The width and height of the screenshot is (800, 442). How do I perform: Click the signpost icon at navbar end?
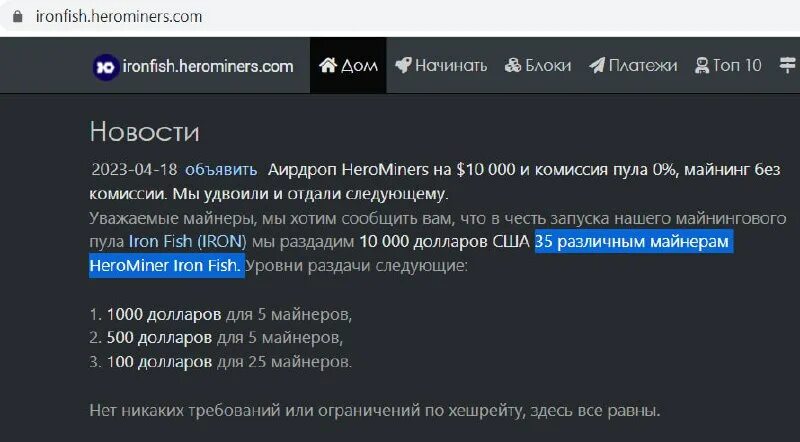point(788,65)
